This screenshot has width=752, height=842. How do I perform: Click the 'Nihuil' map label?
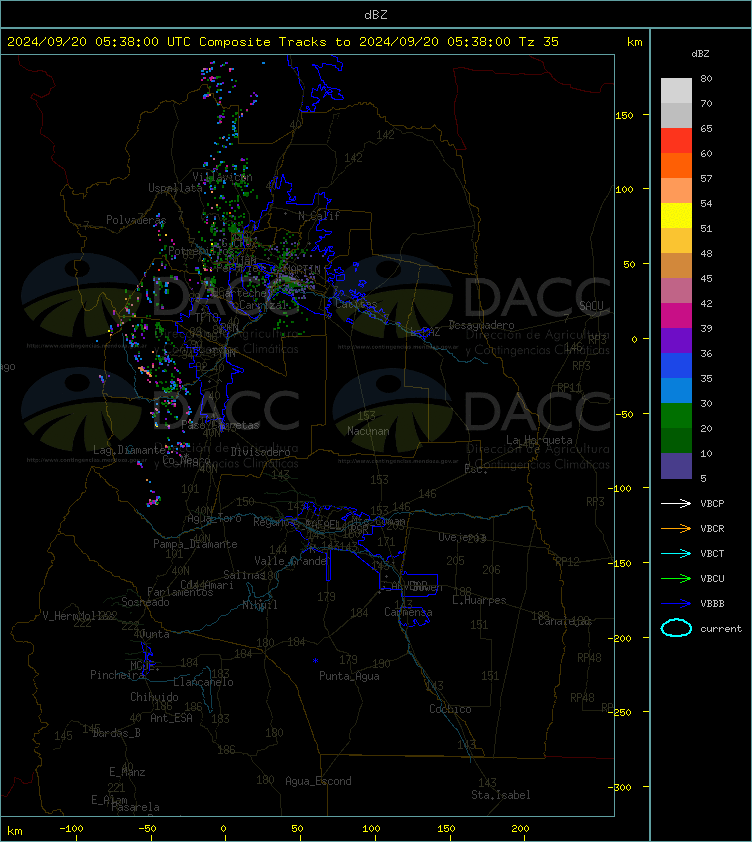click(260, 605)
